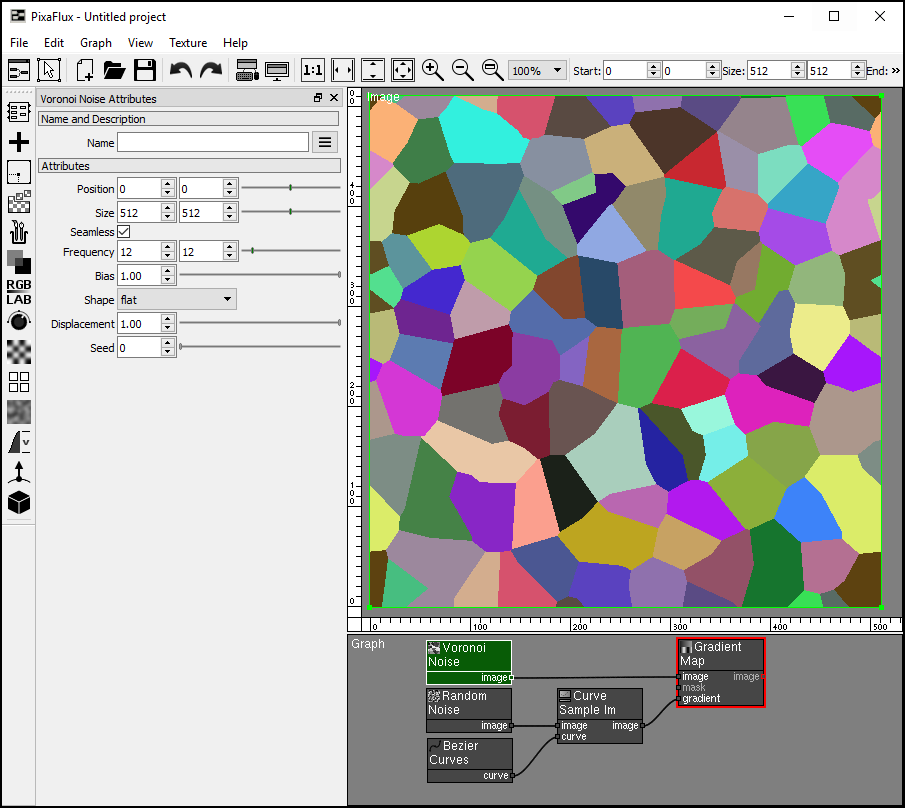Click the Save project floppy disk icon
This screenshot has width=905, height=808.
tap(145, 70)
